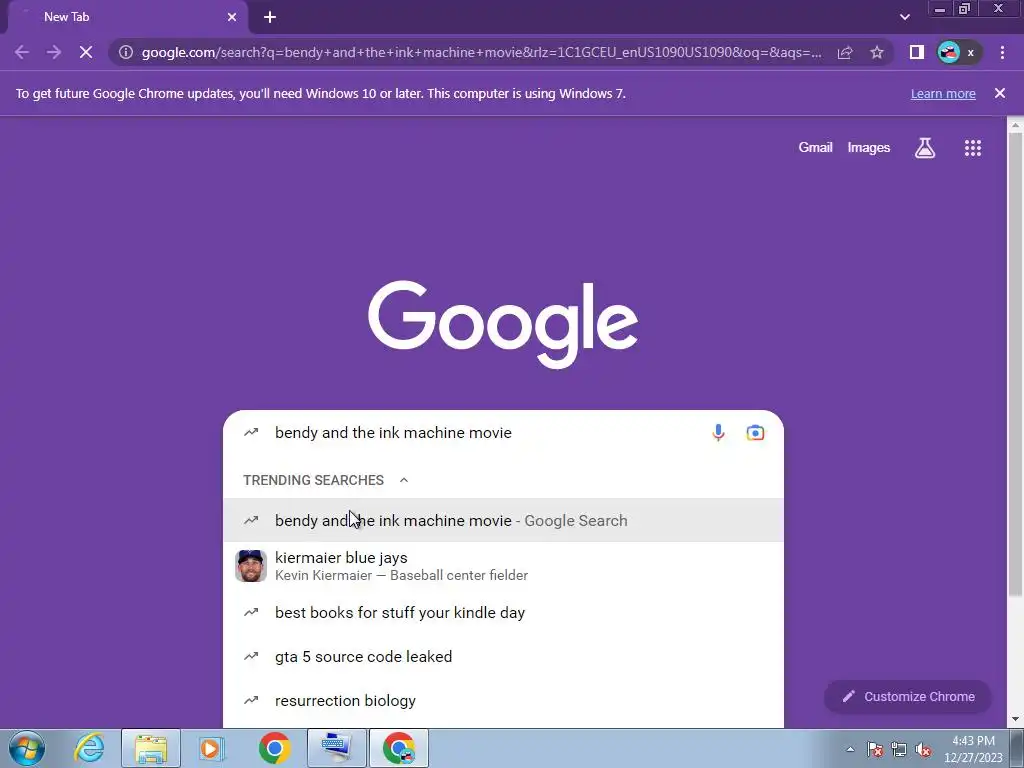
Task: Toggle Chrome side panel
Action: (916, 52)
